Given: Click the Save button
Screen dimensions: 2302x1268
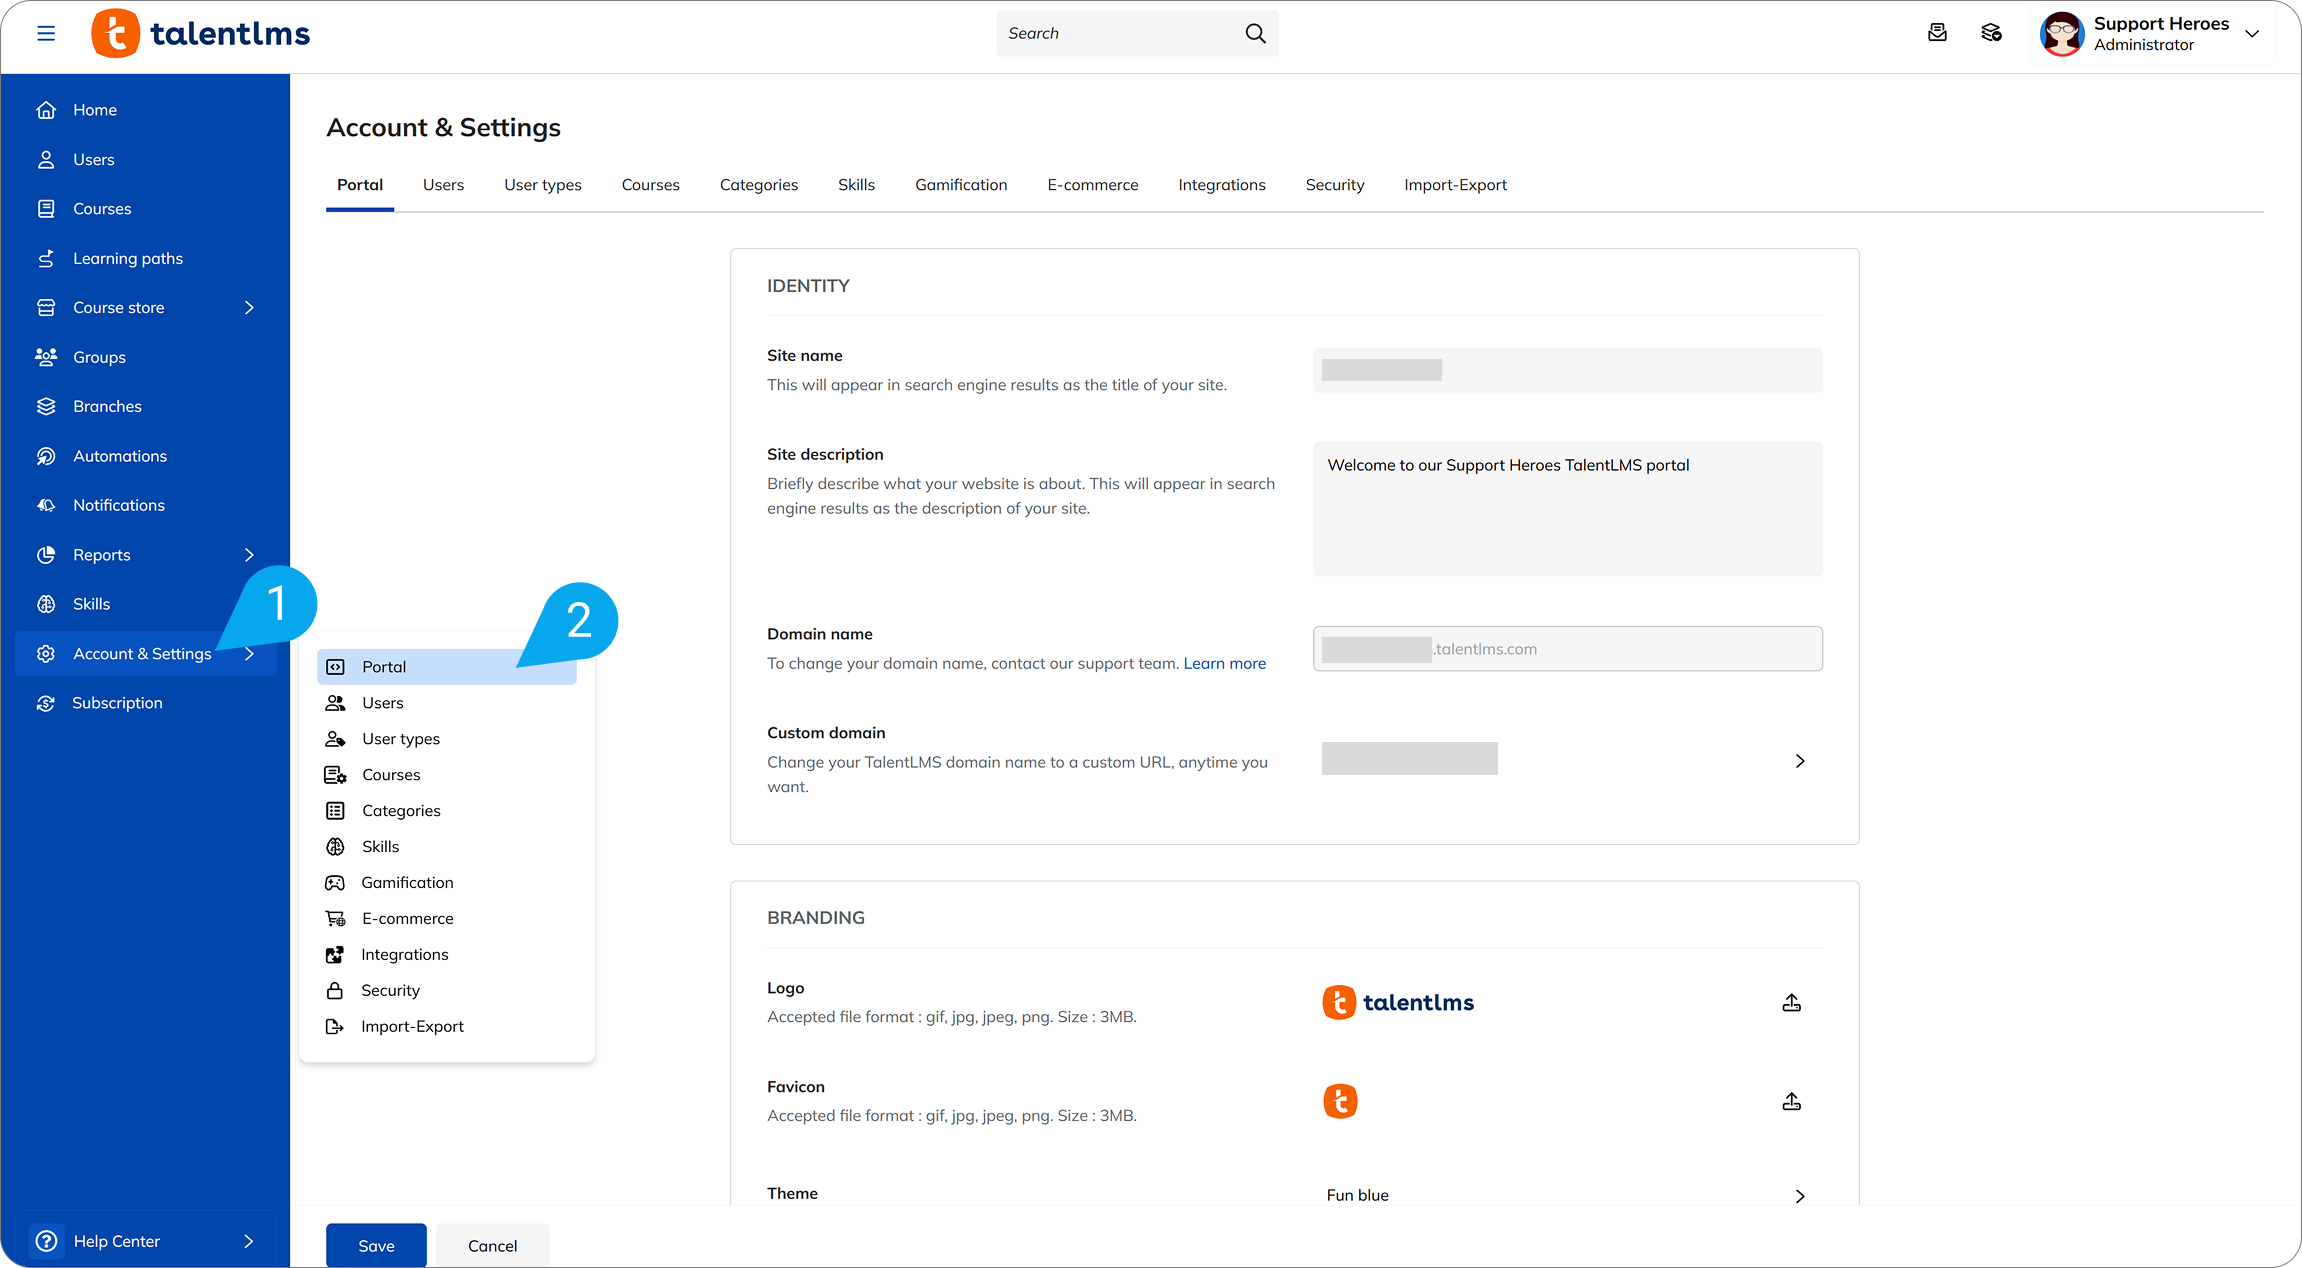Looking at the screenshot, I should coord(375,1245).
